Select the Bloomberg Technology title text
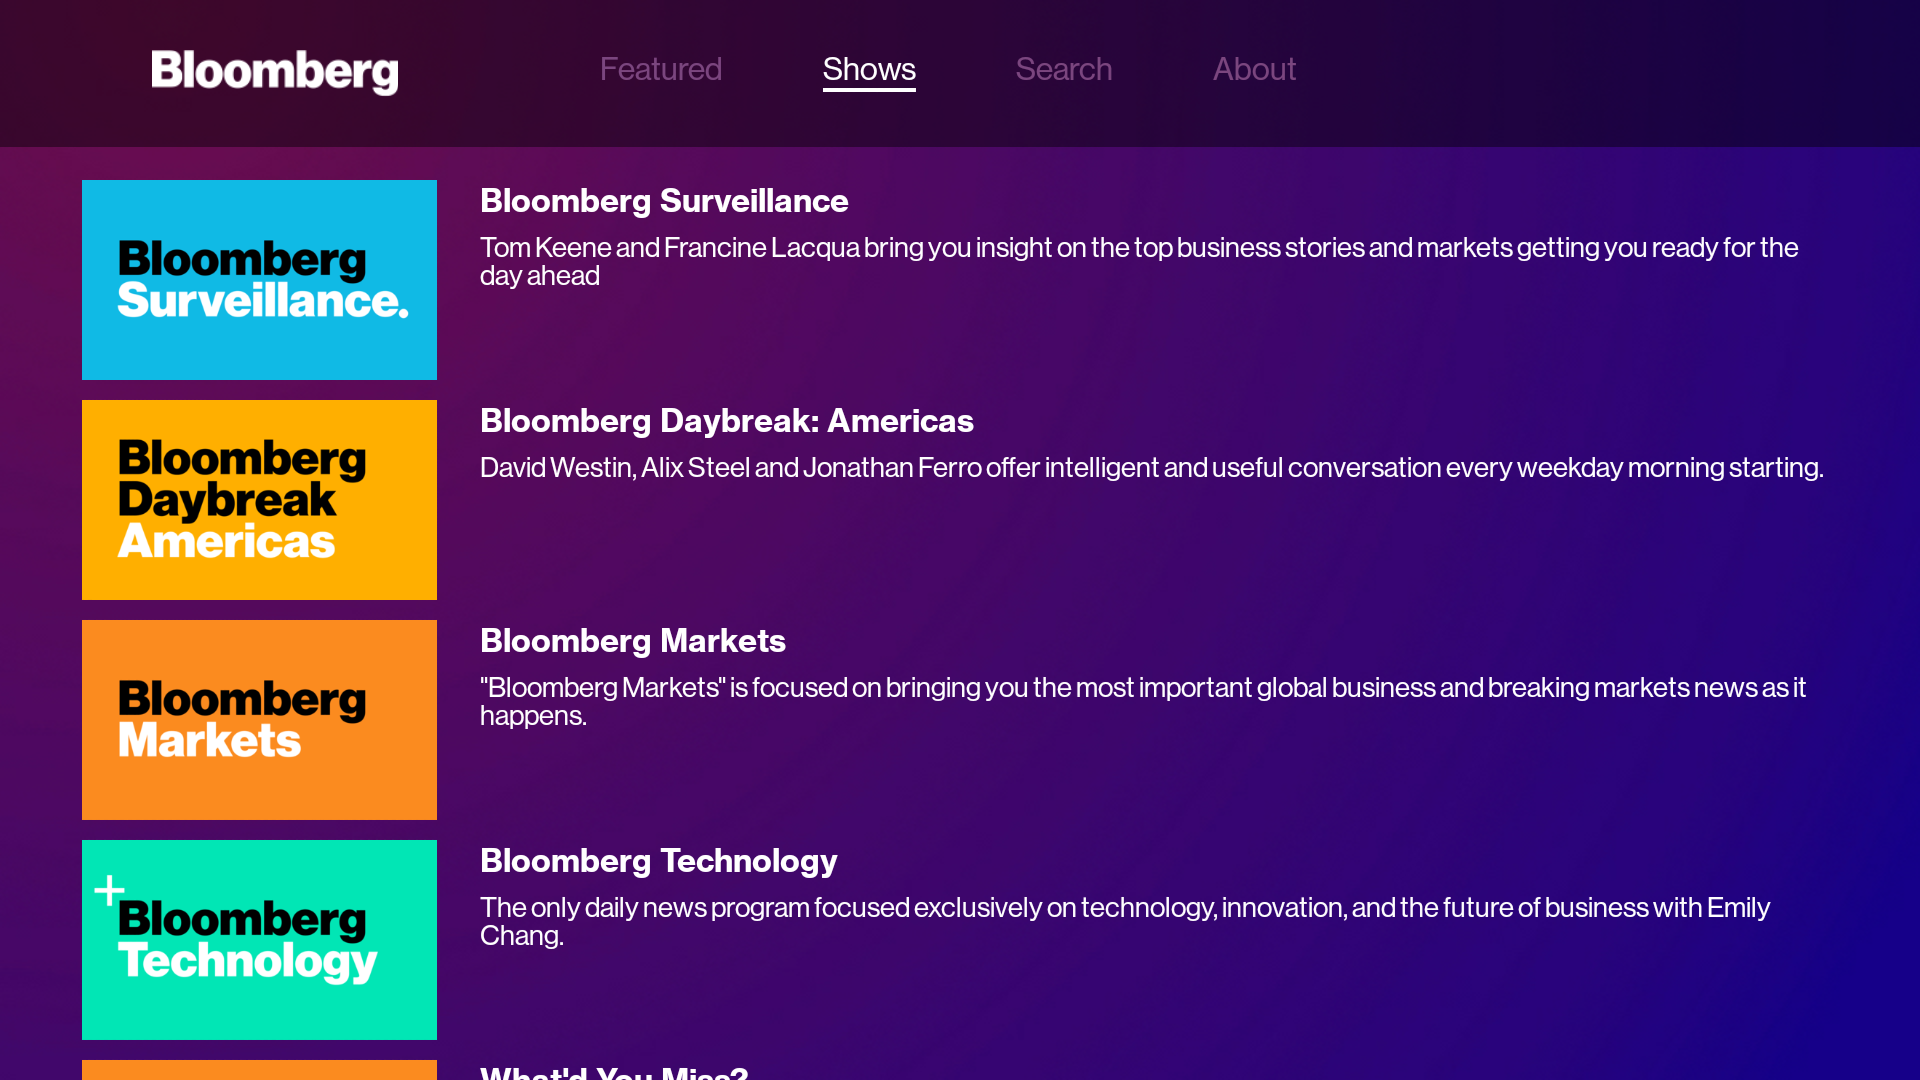This screenshot has width=1920, height=1080. click(x=658, y=860)
